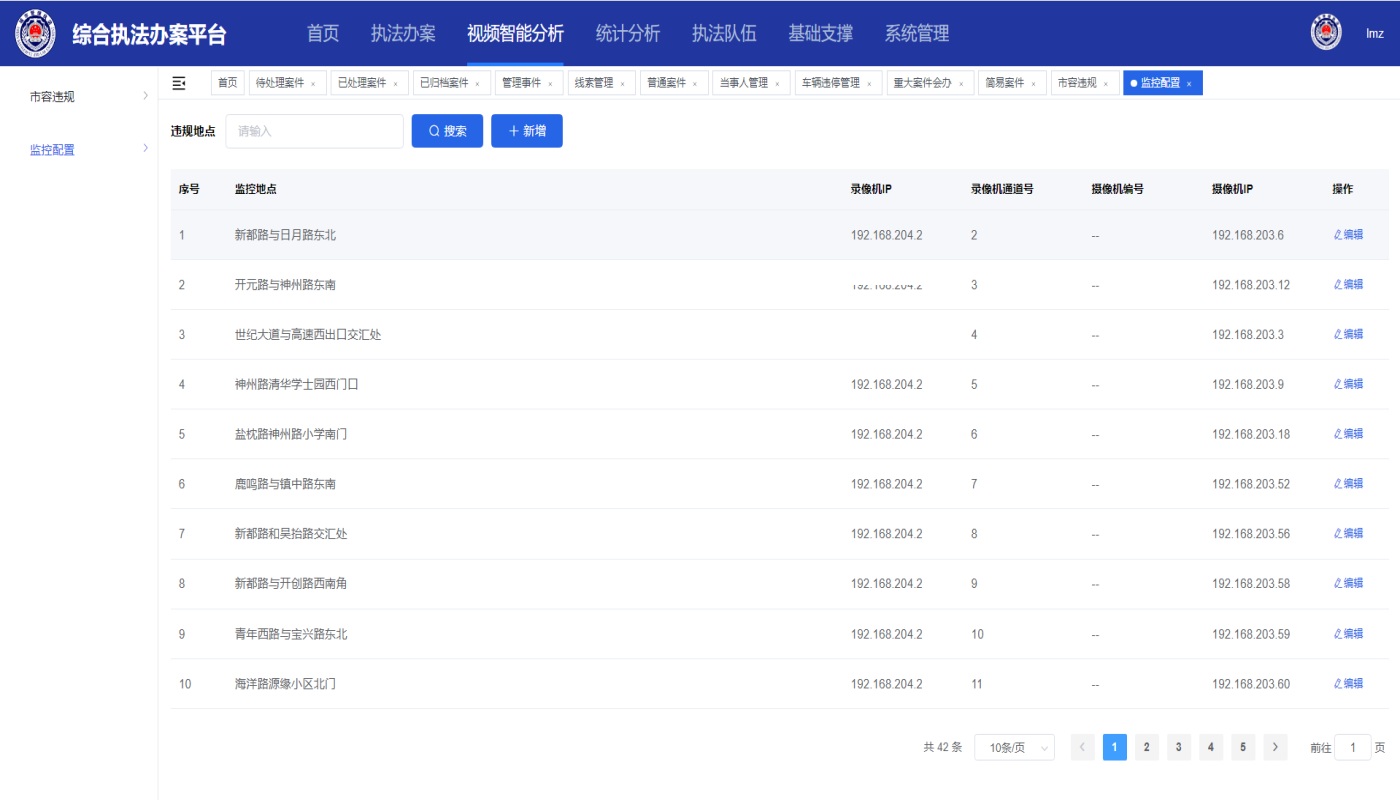Open 执法办案 in the top navigation
Viewport: 1400px width, 800px height.
coord(403,33)
